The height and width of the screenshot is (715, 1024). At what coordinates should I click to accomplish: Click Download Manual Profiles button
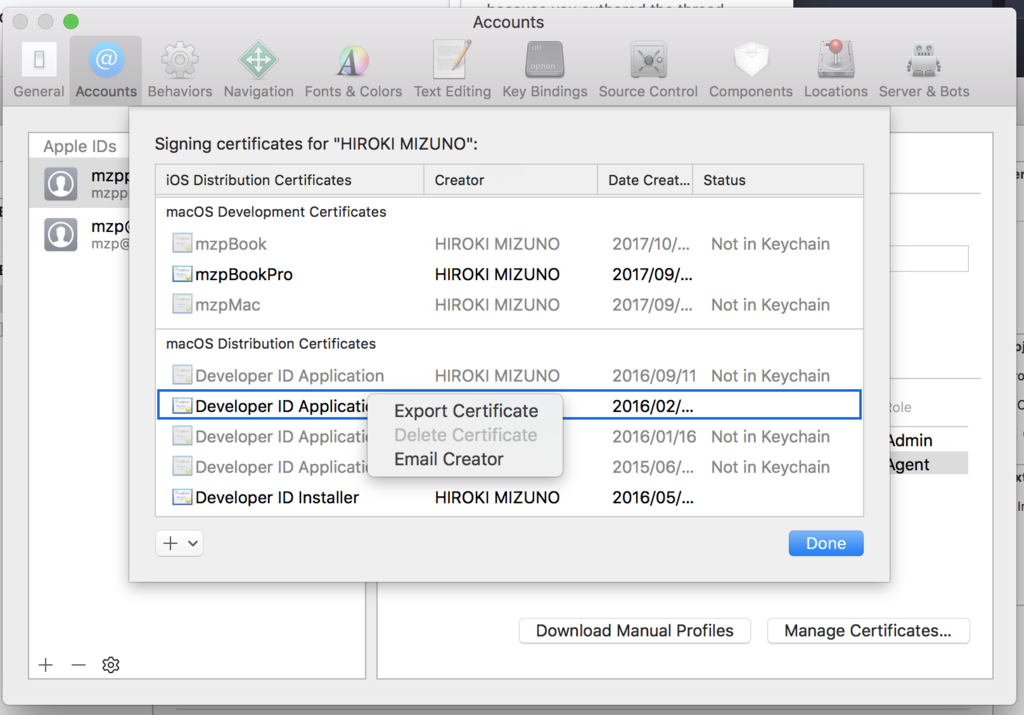point(634,631)
